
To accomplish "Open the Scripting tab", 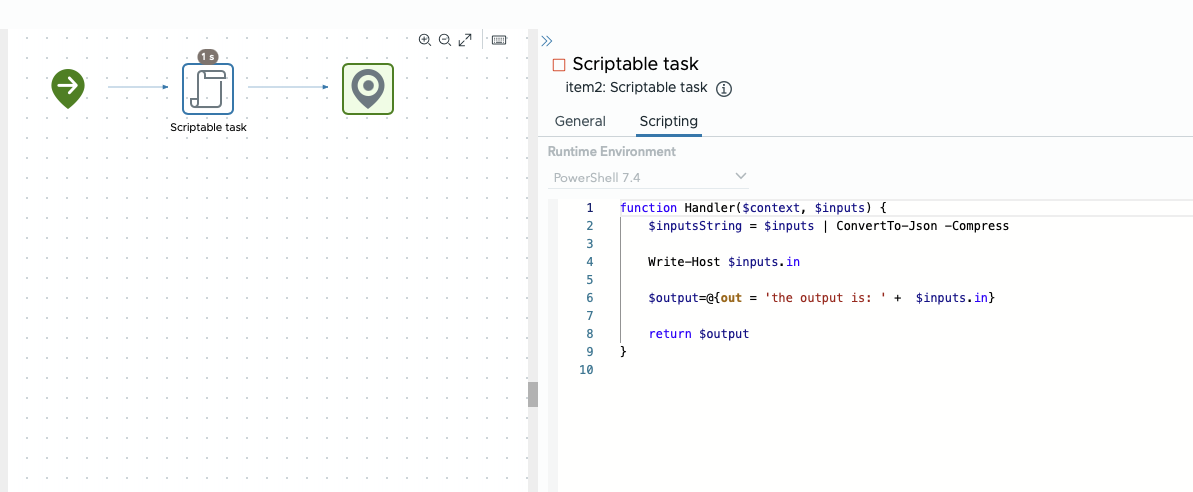I will pyautogui.click(x=669, y=121).
